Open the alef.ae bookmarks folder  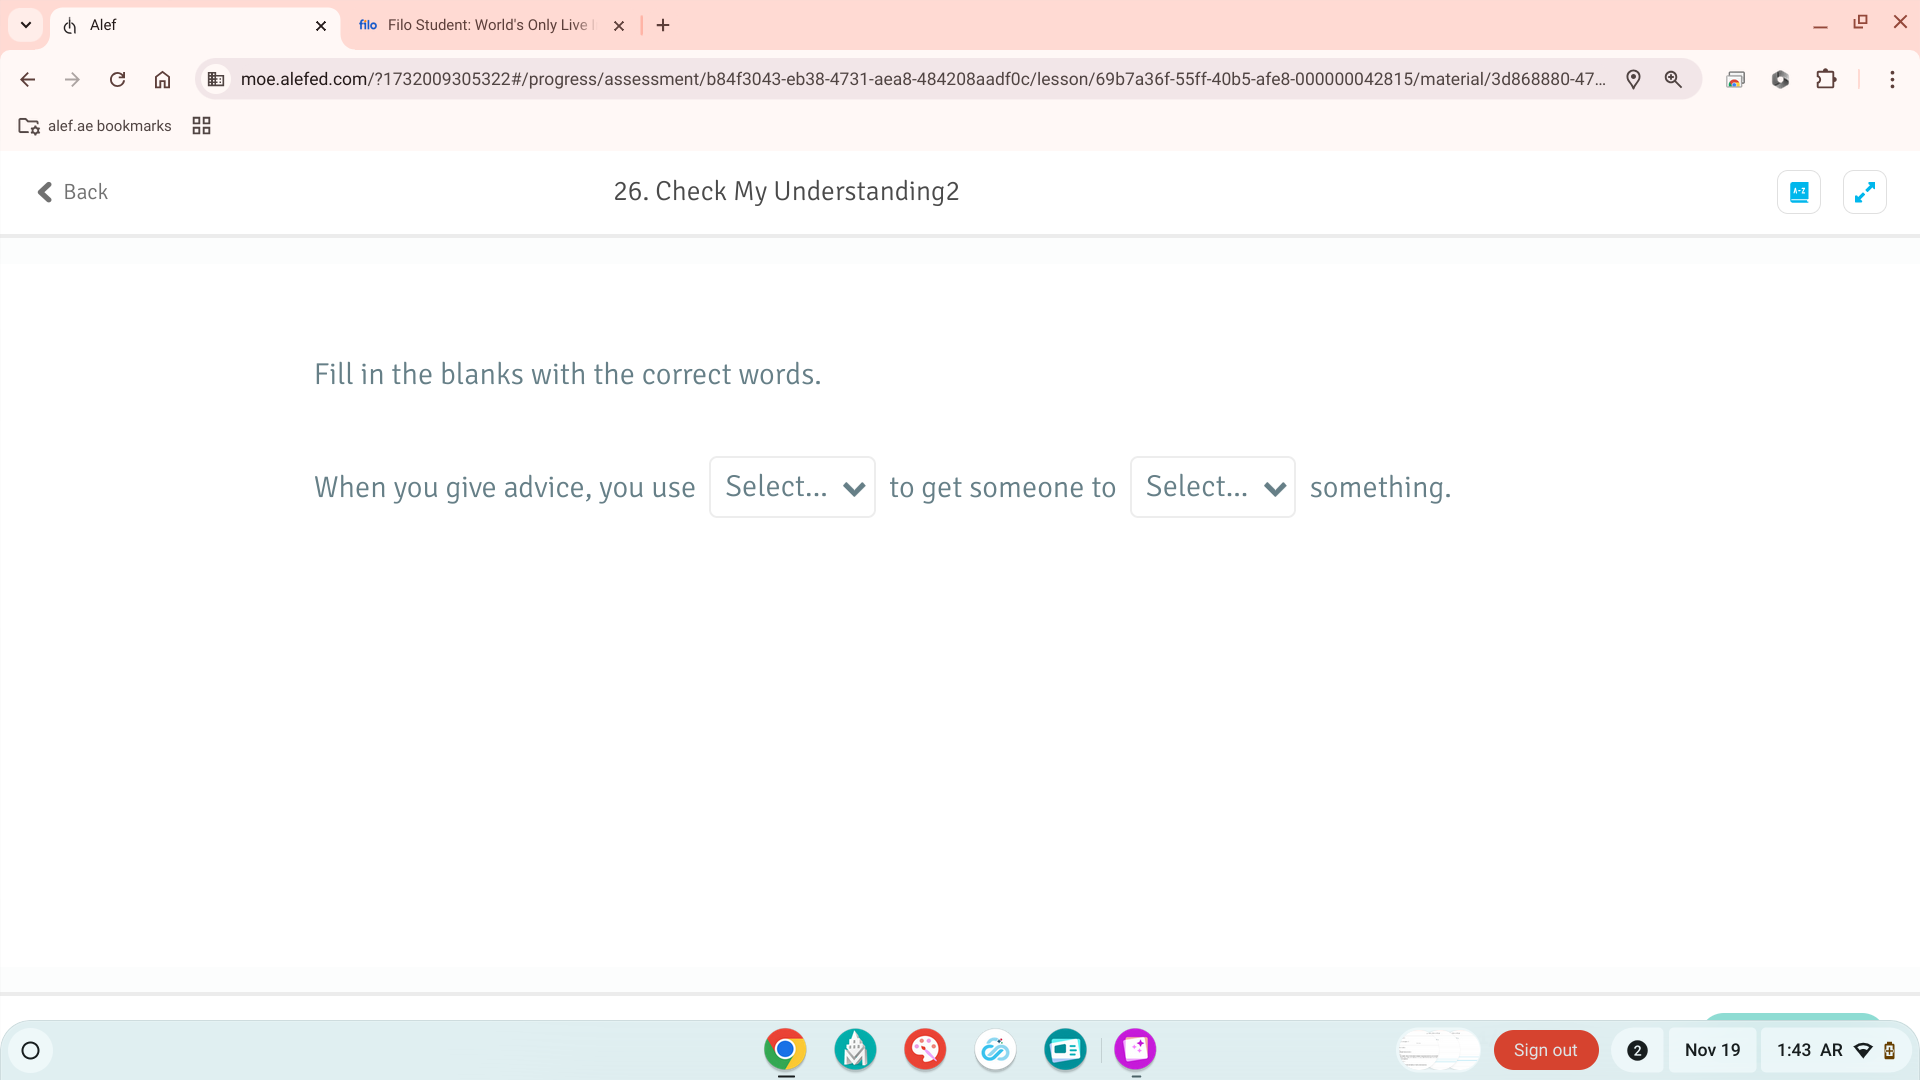point(95,126)
